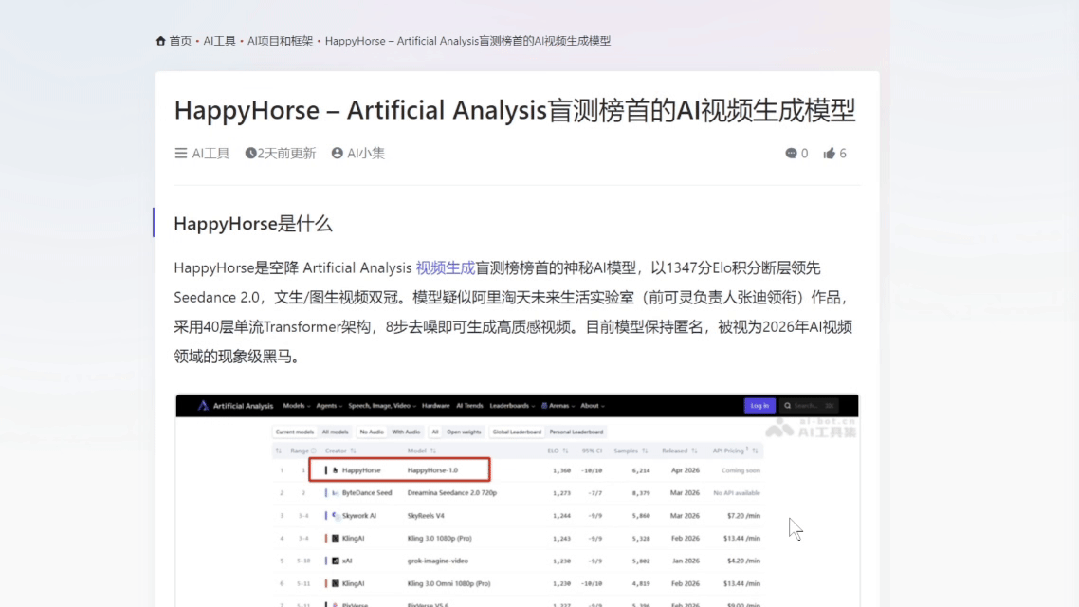Click the breadcrumb entry for the HappyHorse article

click(468, 41)
